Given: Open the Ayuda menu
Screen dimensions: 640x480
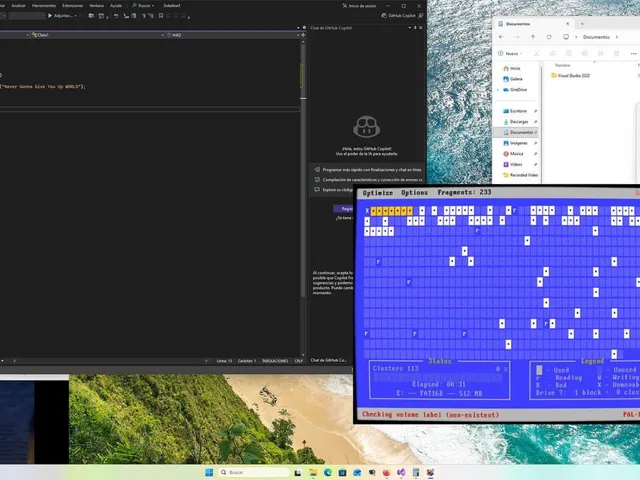Looking at the screenshot, I should (x=116, y=6).
